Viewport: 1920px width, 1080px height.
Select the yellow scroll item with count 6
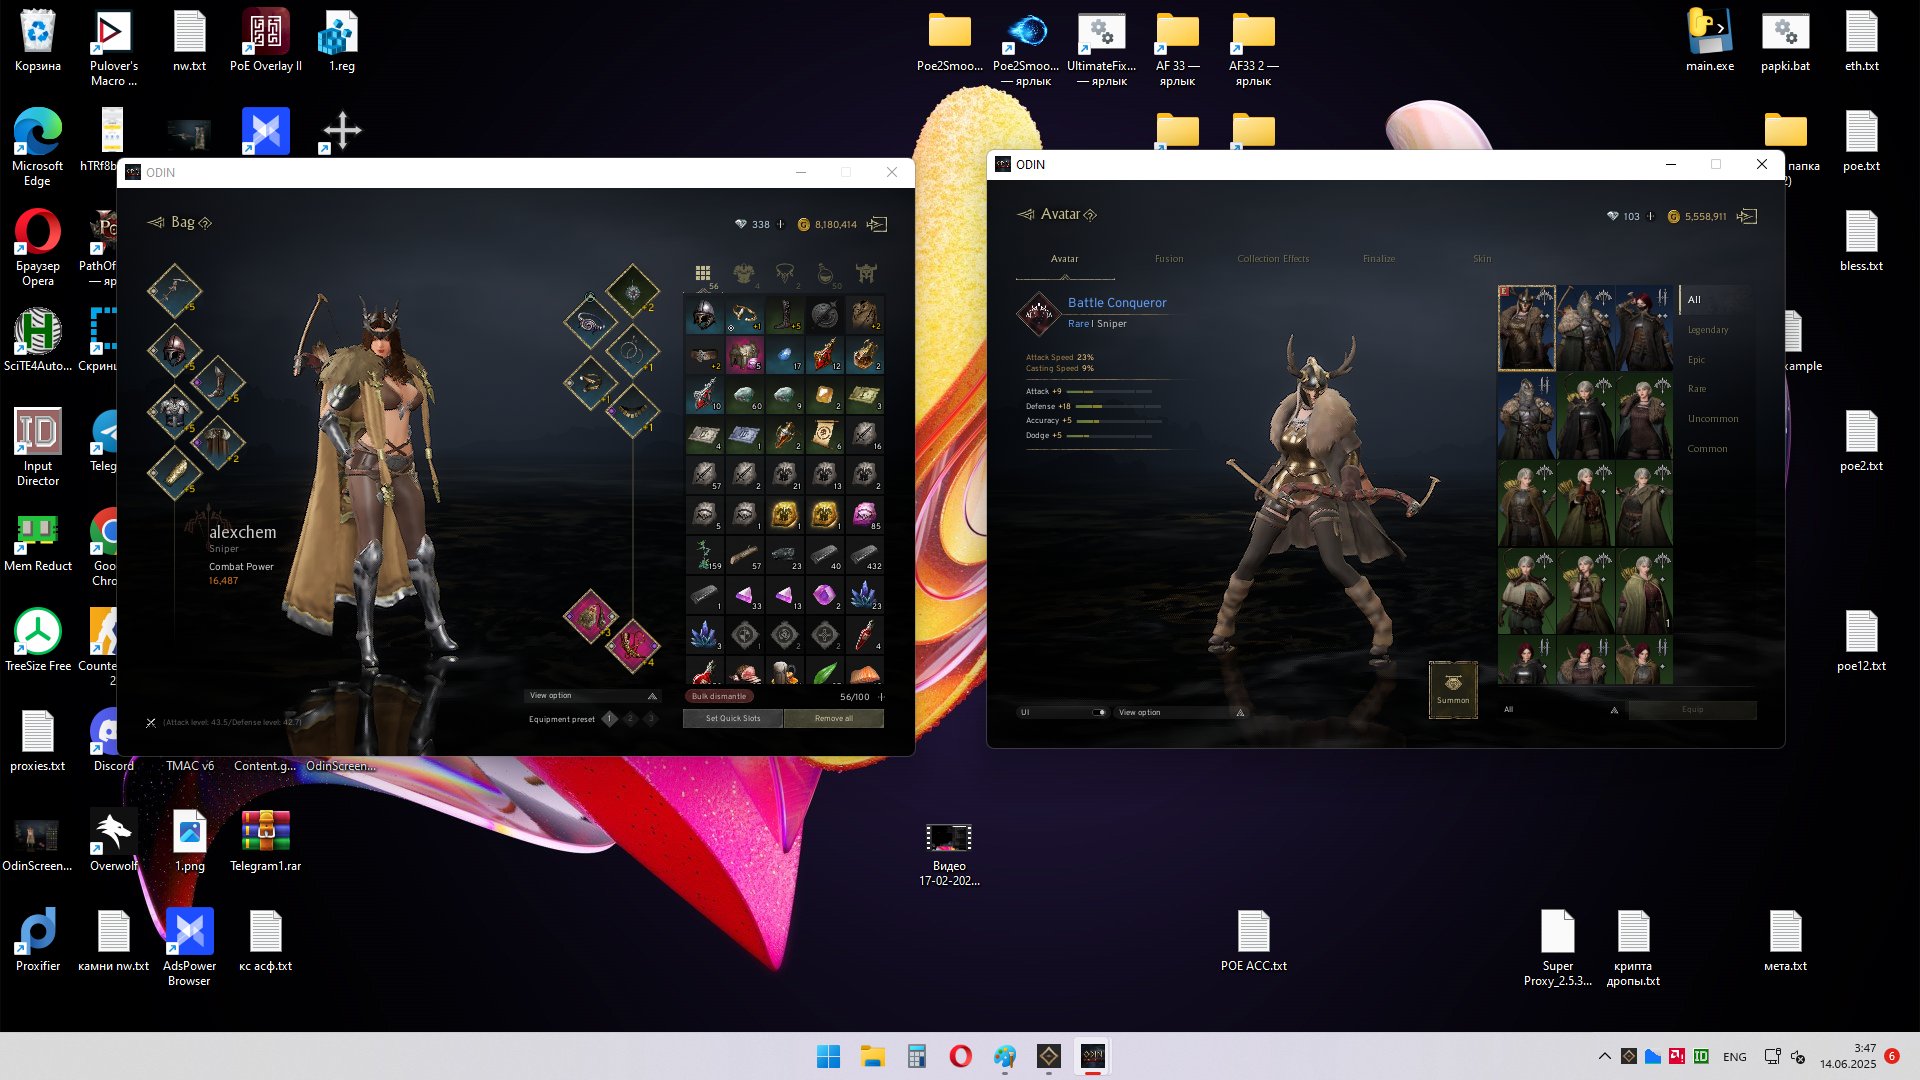pos(824,434)
